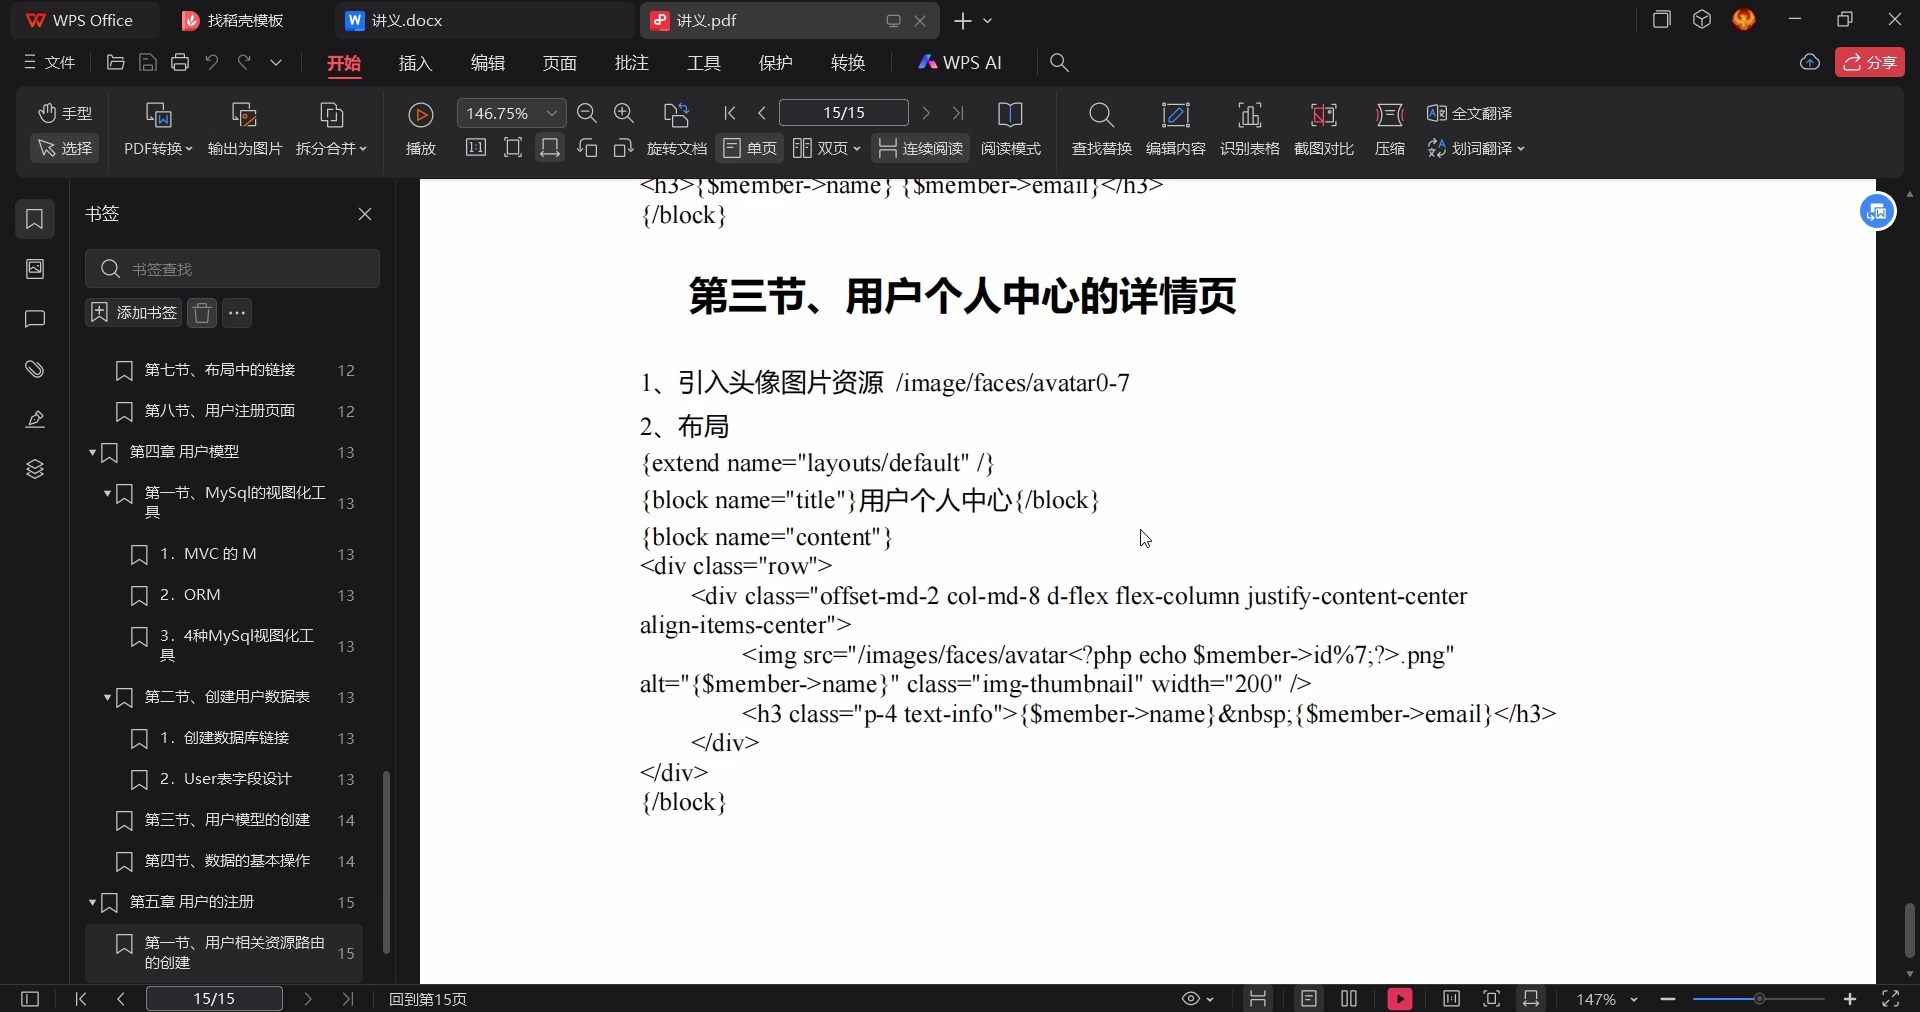Click the 查找替换 icon
This screenshot has height=1012, width=1920.
[1100, 128]
